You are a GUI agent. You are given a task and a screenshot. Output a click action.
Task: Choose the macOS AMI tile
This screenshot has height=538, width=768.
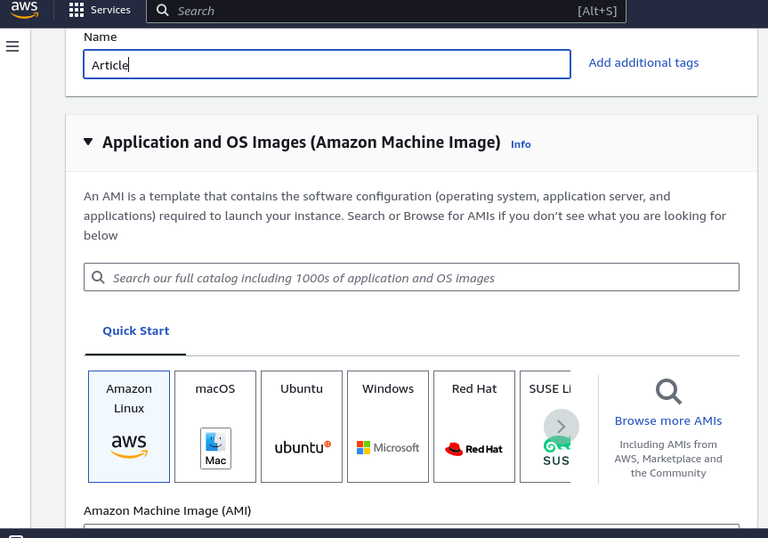pyautogui.click(x=215, y=426)
